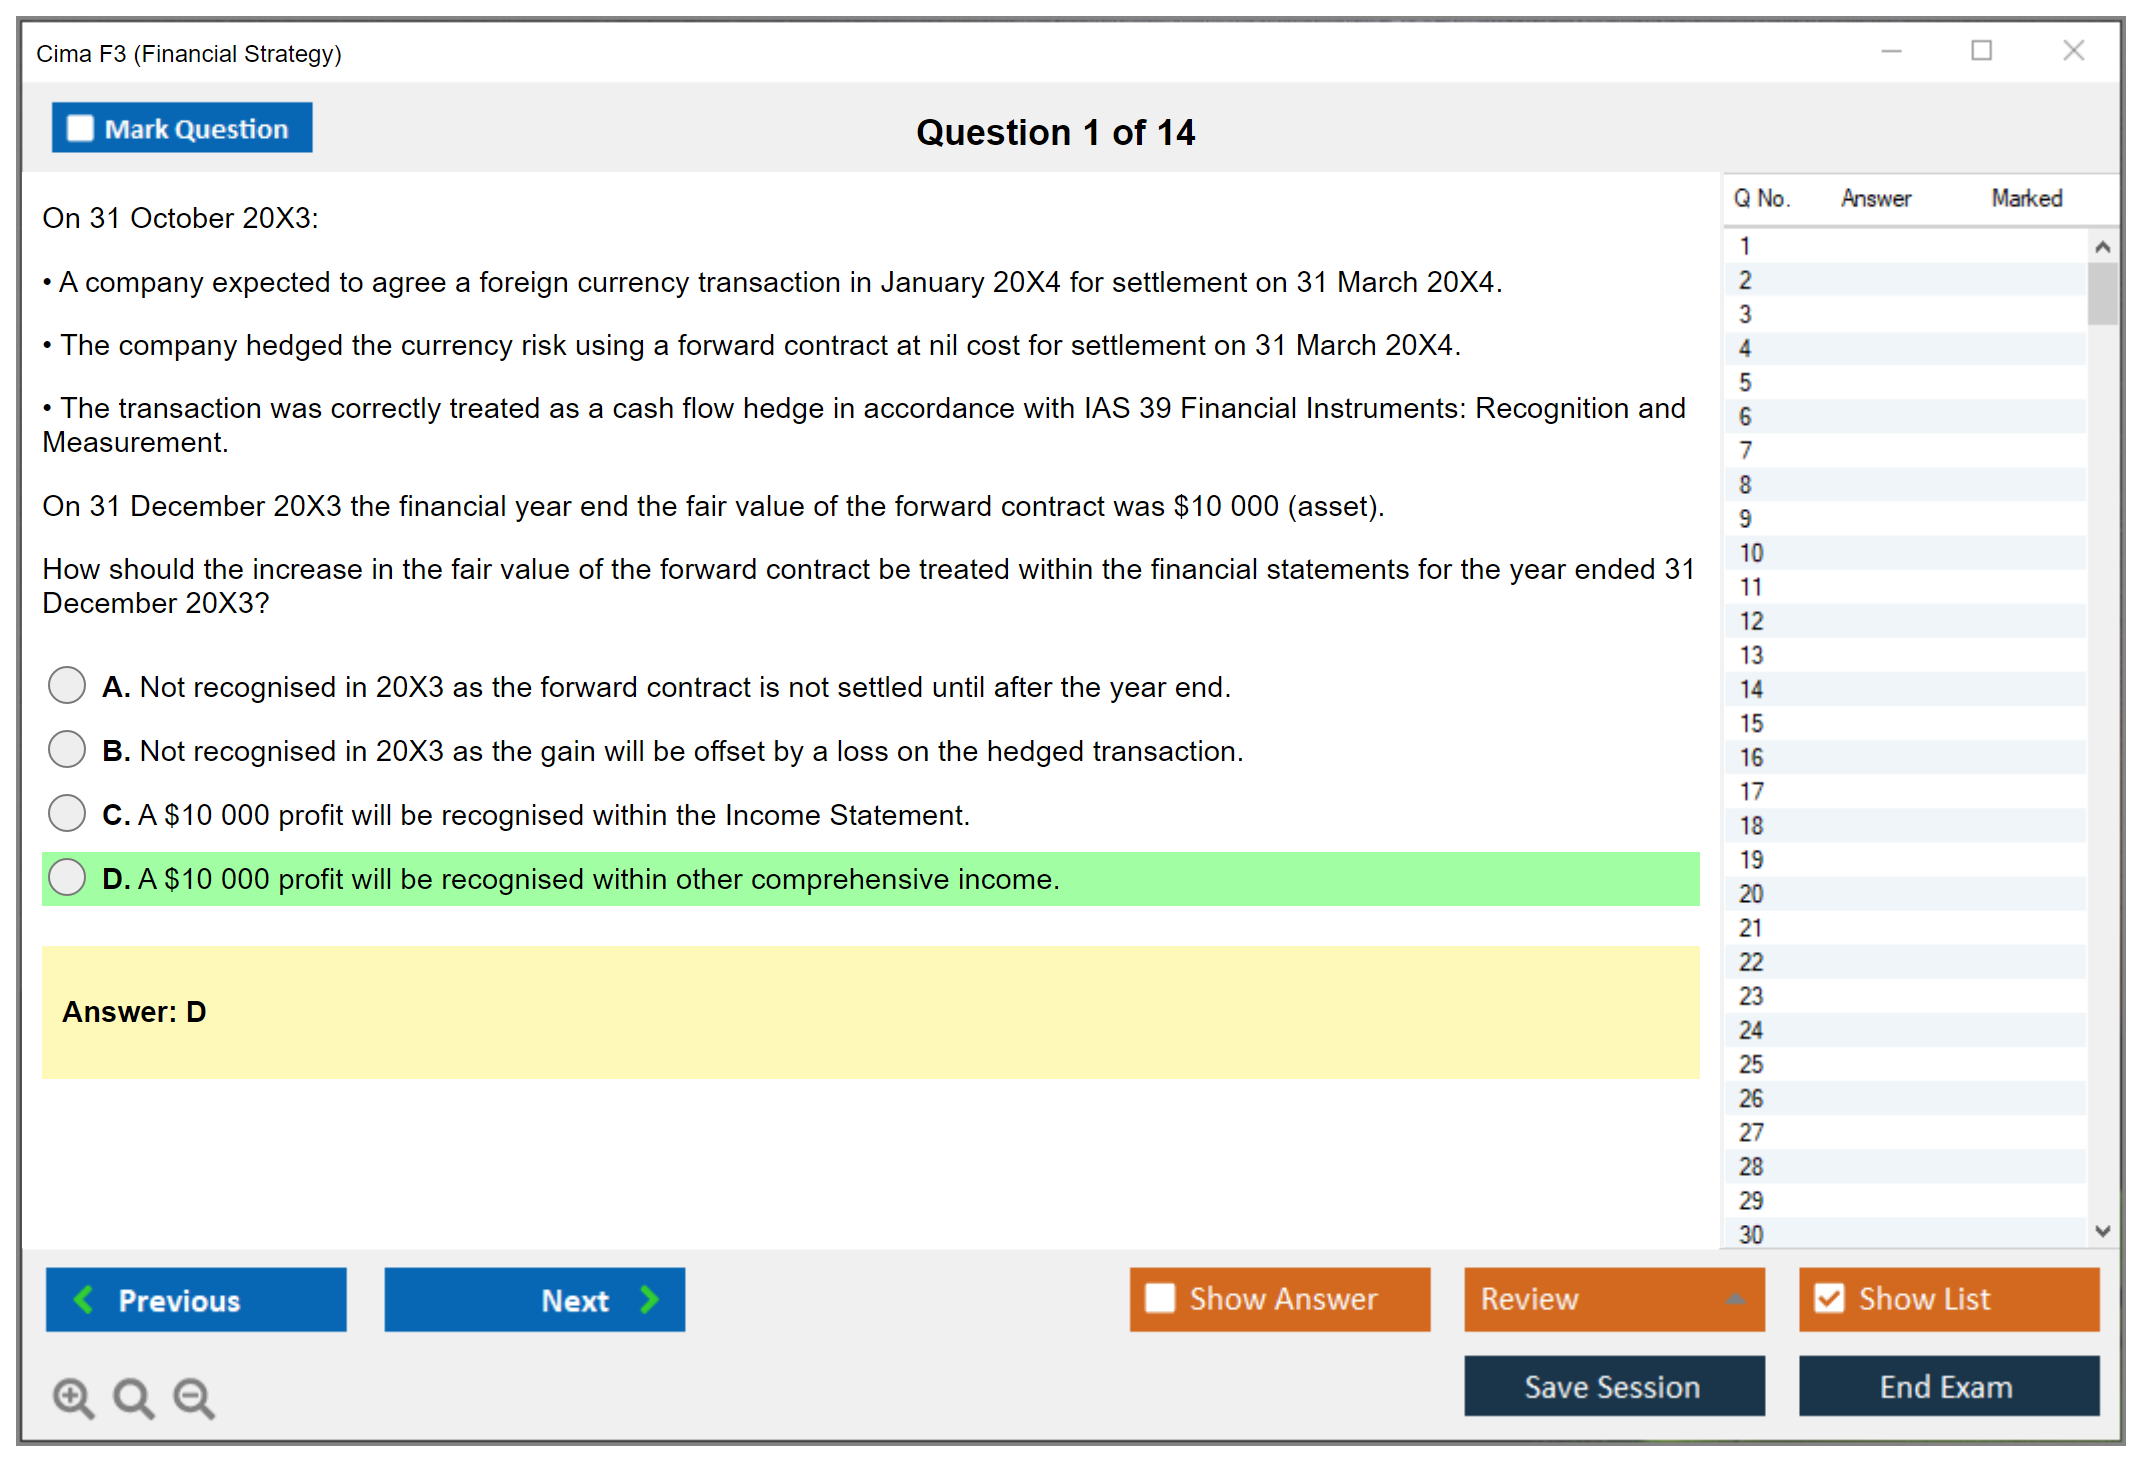Image resolution: width=2150 pixels, height=1470 pixels.
Task: Click the green right arrow on Next
Action: (x=649, y=1299)
